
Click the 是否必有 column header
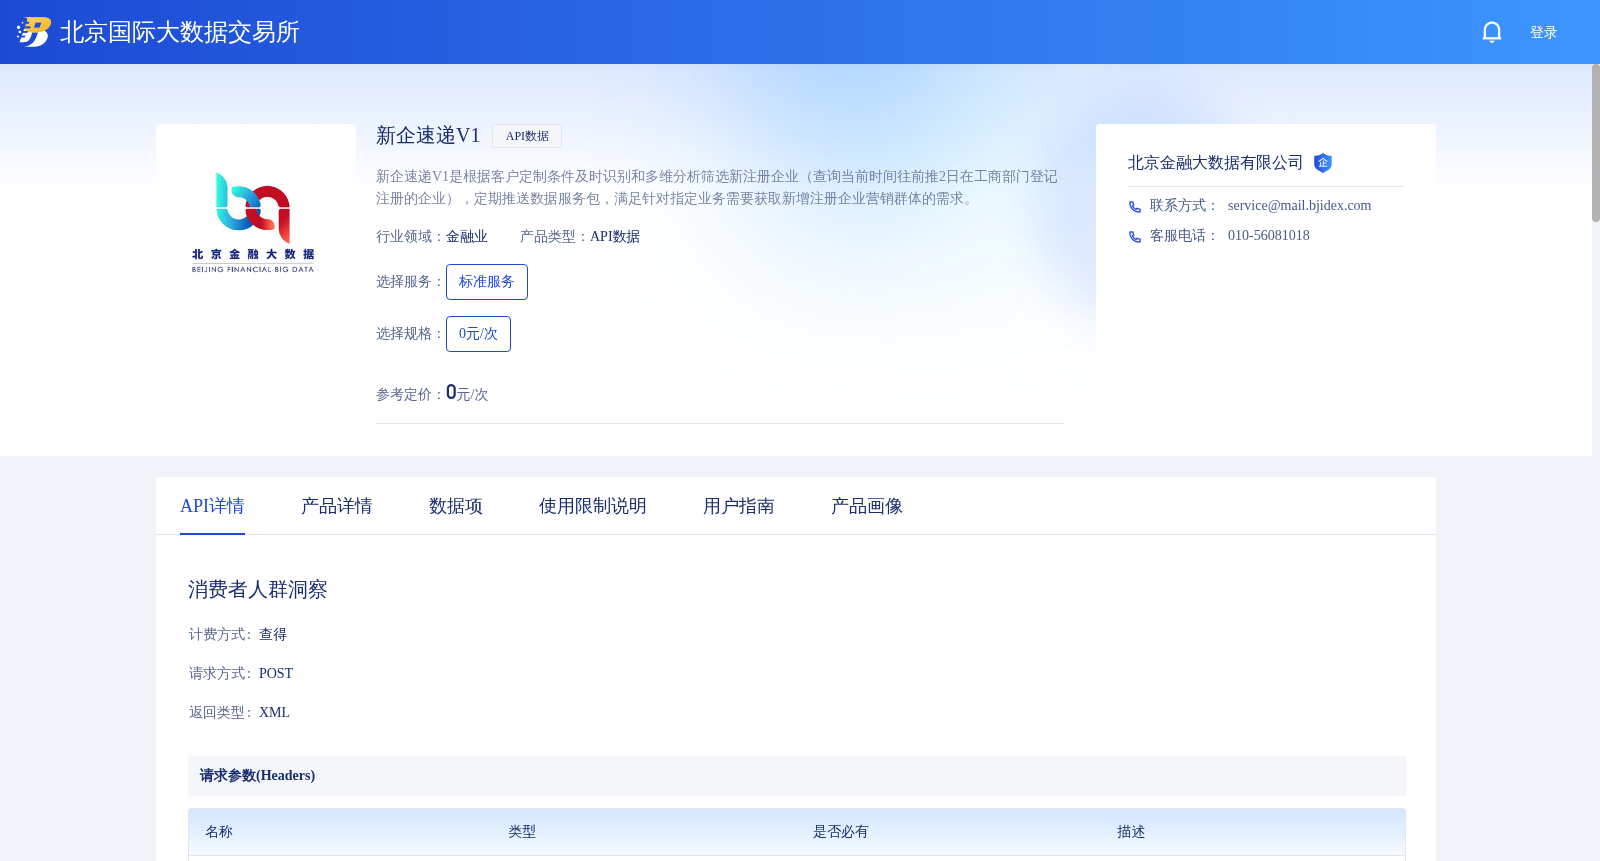840,832
